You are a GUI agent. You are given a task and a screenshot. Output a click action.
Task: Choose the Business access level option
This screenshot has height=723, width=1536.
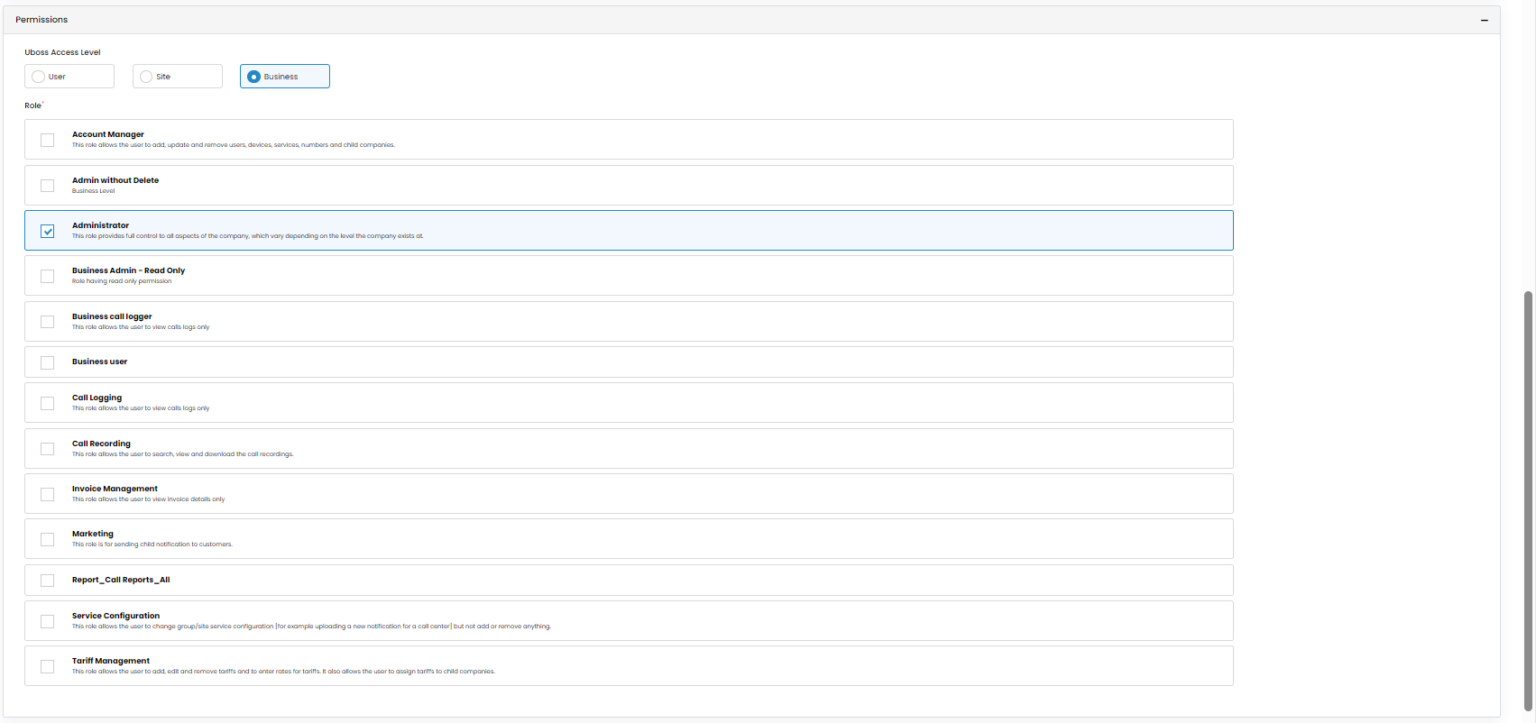click(254, 77)
